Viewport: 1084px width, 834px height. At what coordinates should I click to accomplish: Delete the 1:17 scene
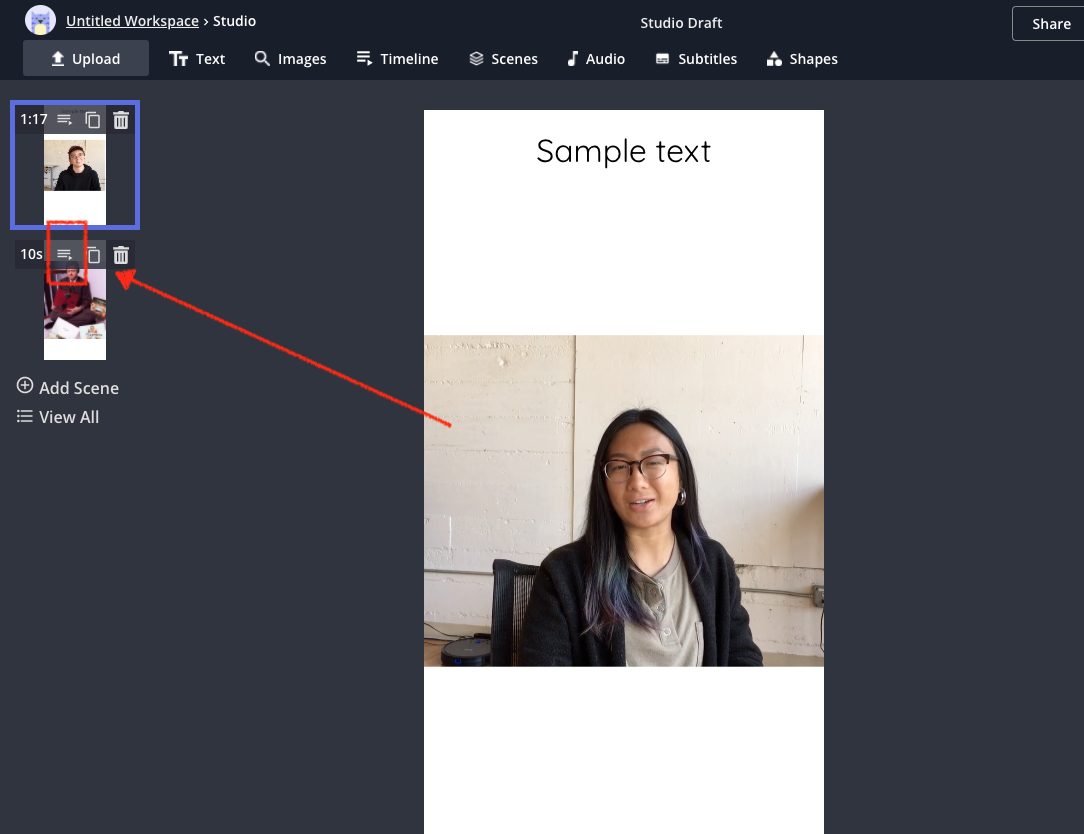(x=121, y=120)
